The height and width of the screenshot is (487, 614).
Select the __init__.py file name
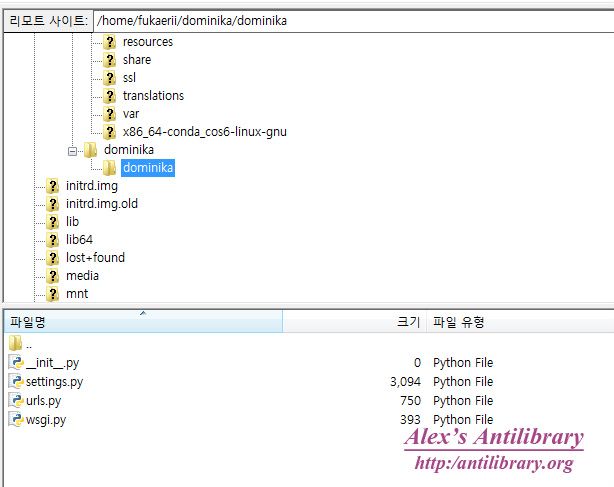52,363
